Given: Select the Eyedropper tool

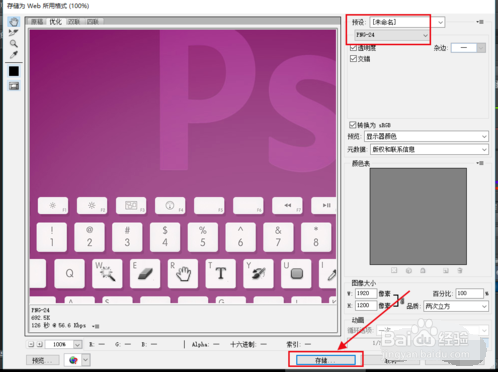Looking at the screenshot, I should tap(14, 54).
